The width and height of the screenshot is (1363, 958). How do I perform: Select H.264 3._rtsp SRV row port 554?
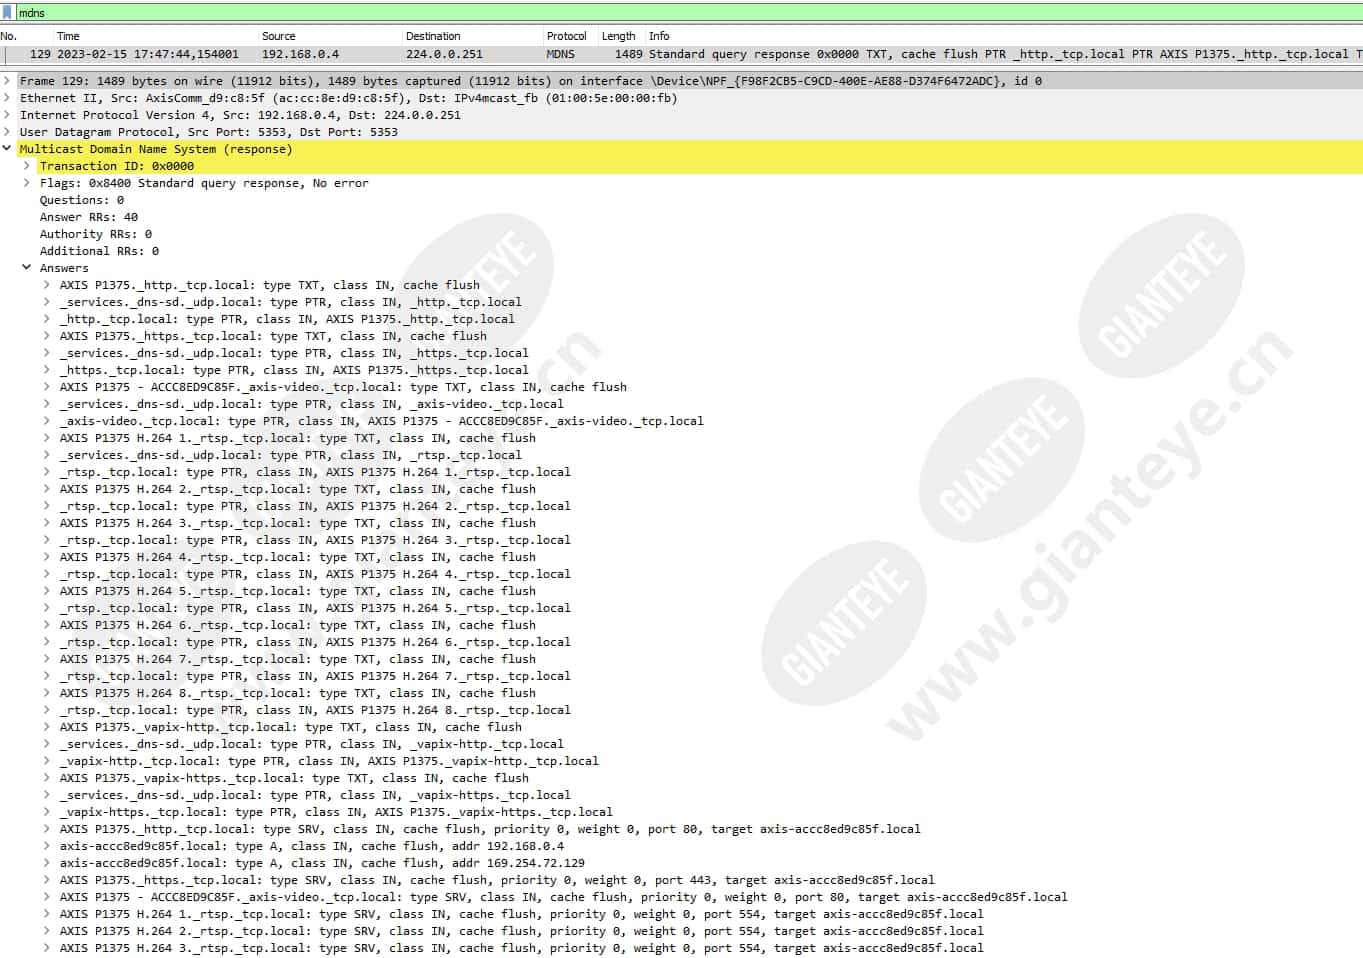pos(521,948)
